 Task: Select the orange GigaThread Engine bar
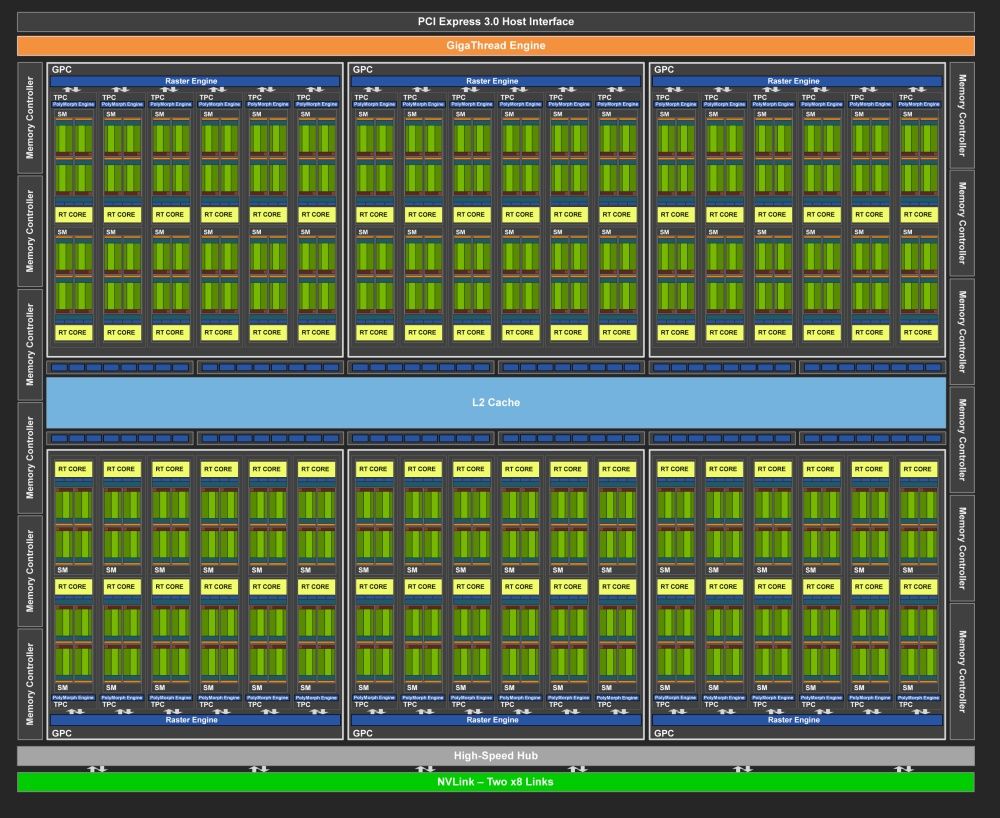tap(496, 46)
